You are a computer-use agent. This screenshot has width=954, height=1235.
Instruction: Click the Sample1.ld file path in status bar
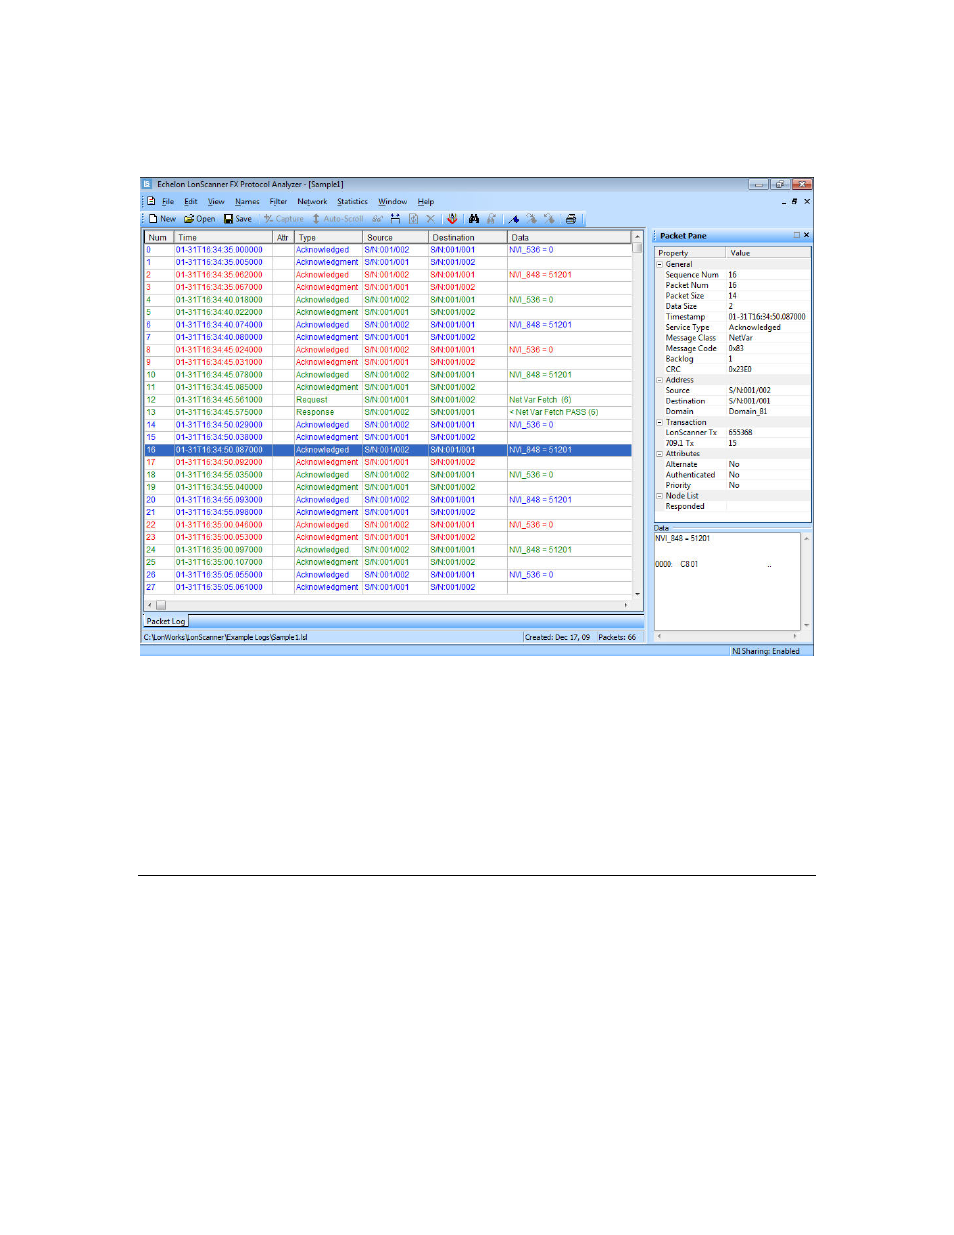[226, 637]
